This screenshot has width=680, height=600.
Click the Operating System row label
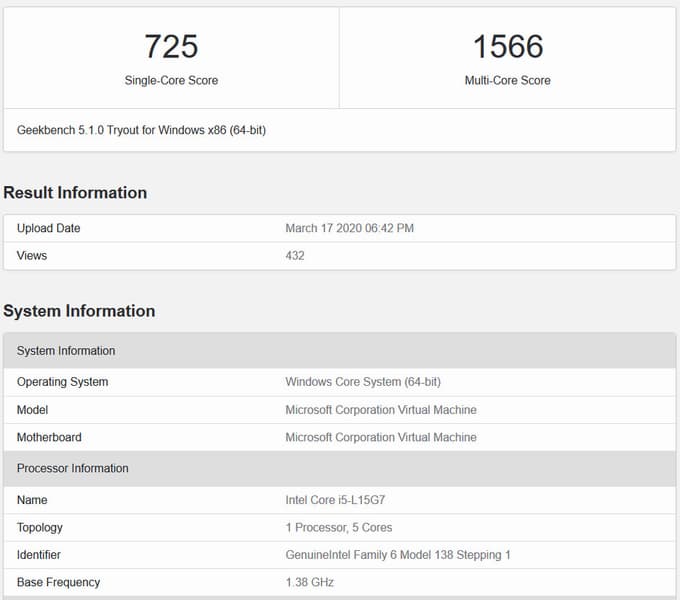click(x=62, y=382)
